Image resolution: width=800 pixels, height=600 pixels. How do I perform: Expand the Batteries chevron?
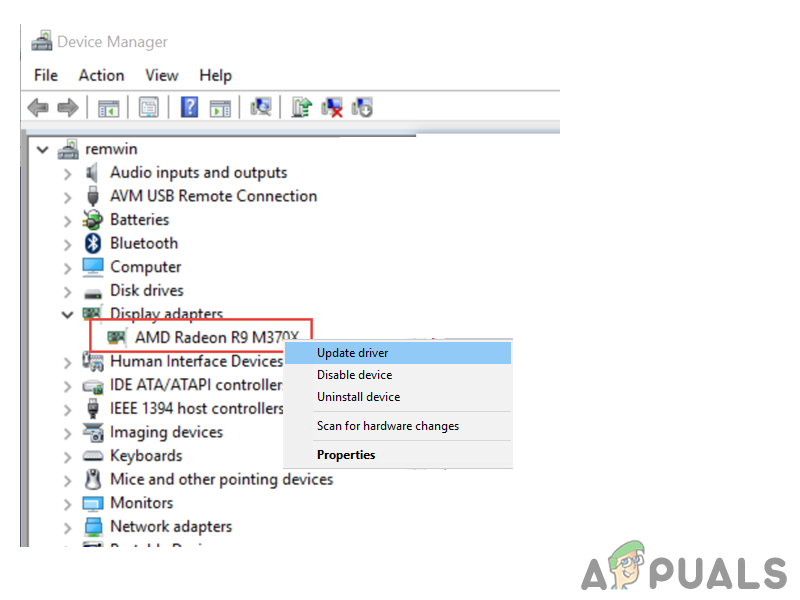tap(68, 221)
